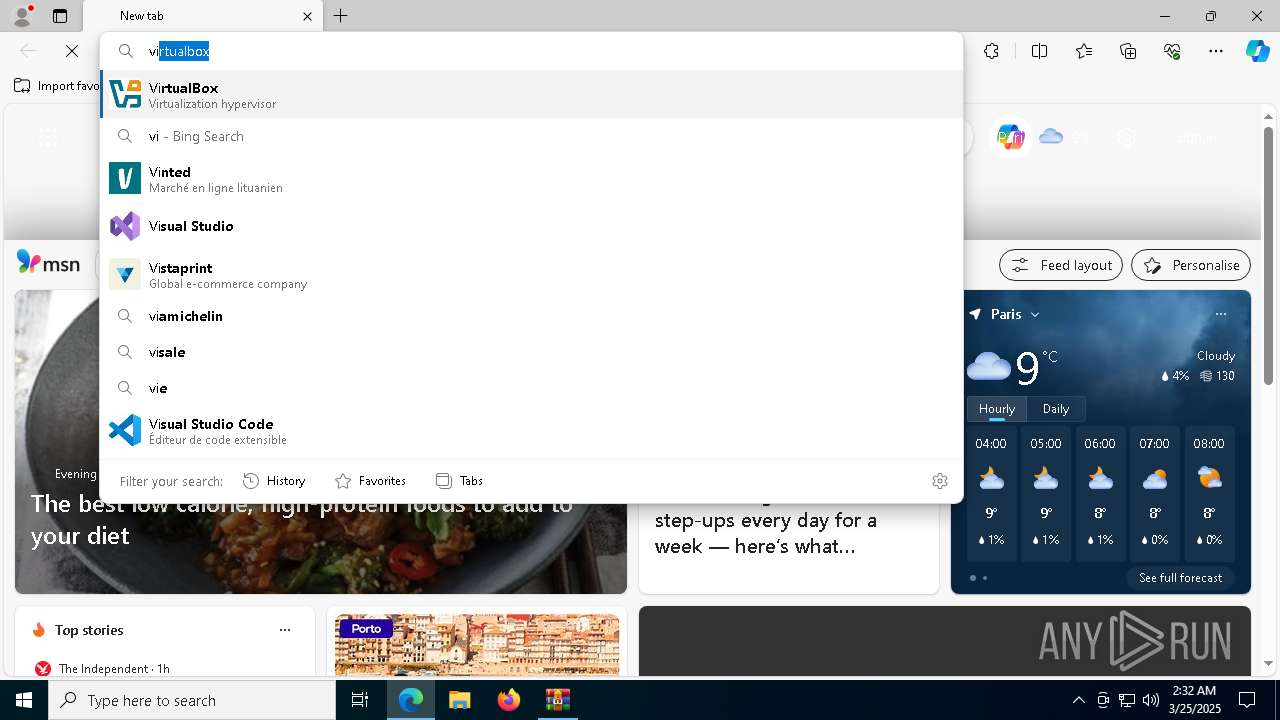Toggle split screen view
Screen dimensions: 1280x720
(x=1039, y=51)
